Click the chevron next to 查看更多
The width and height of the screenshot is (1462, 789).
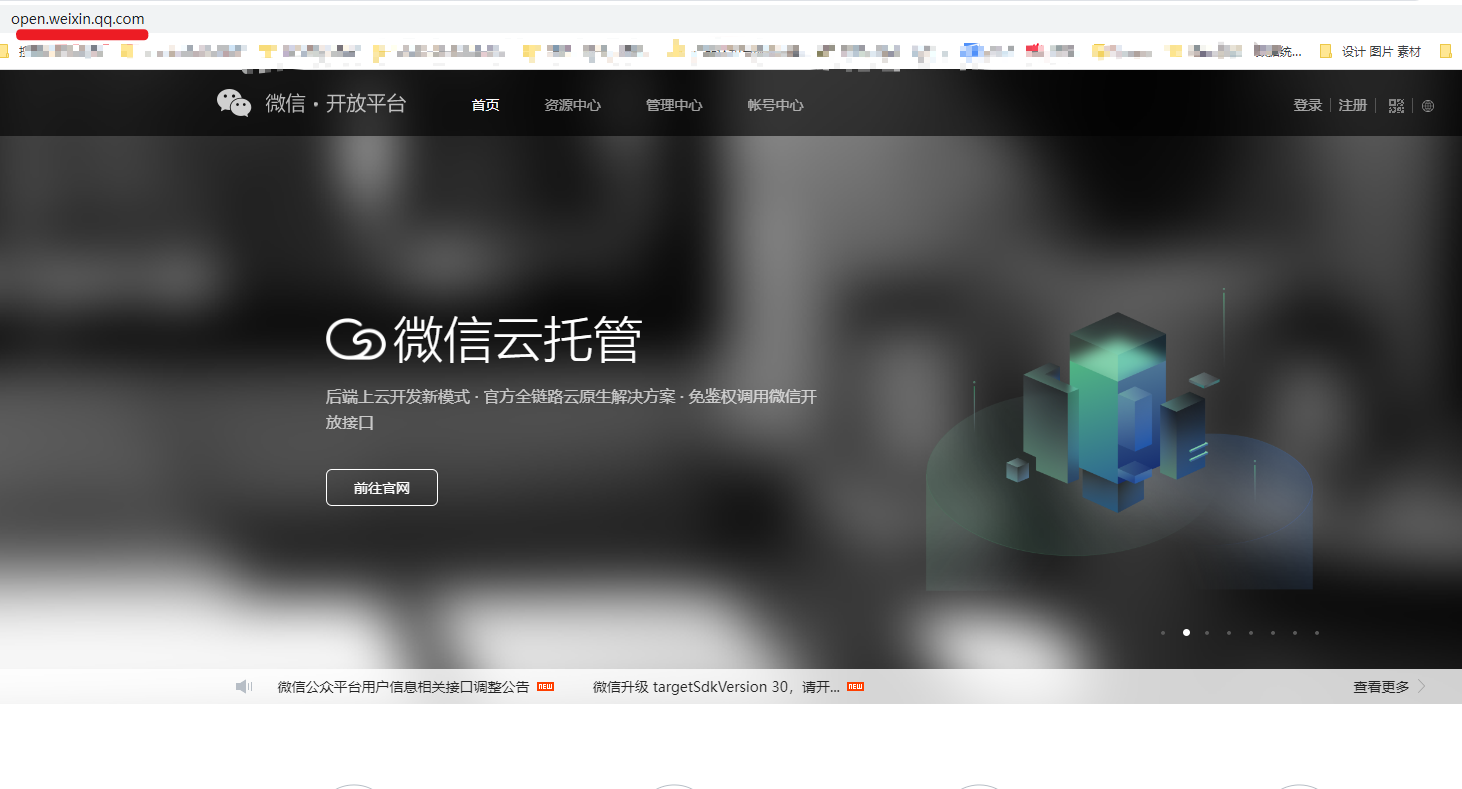tap(1422, 687)
